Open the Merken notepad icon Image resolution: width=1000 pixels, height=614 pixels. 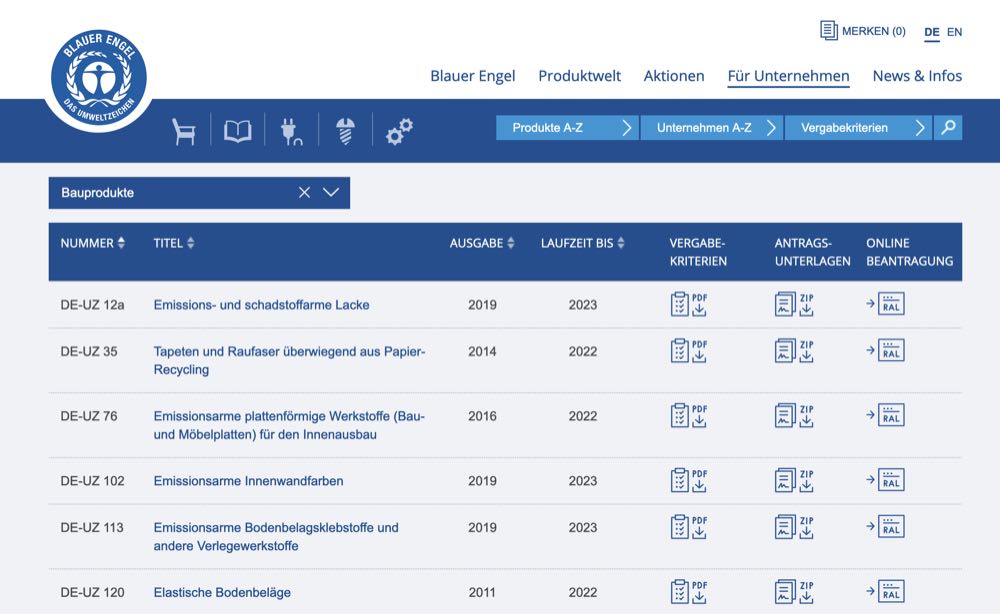click(828, 31)
